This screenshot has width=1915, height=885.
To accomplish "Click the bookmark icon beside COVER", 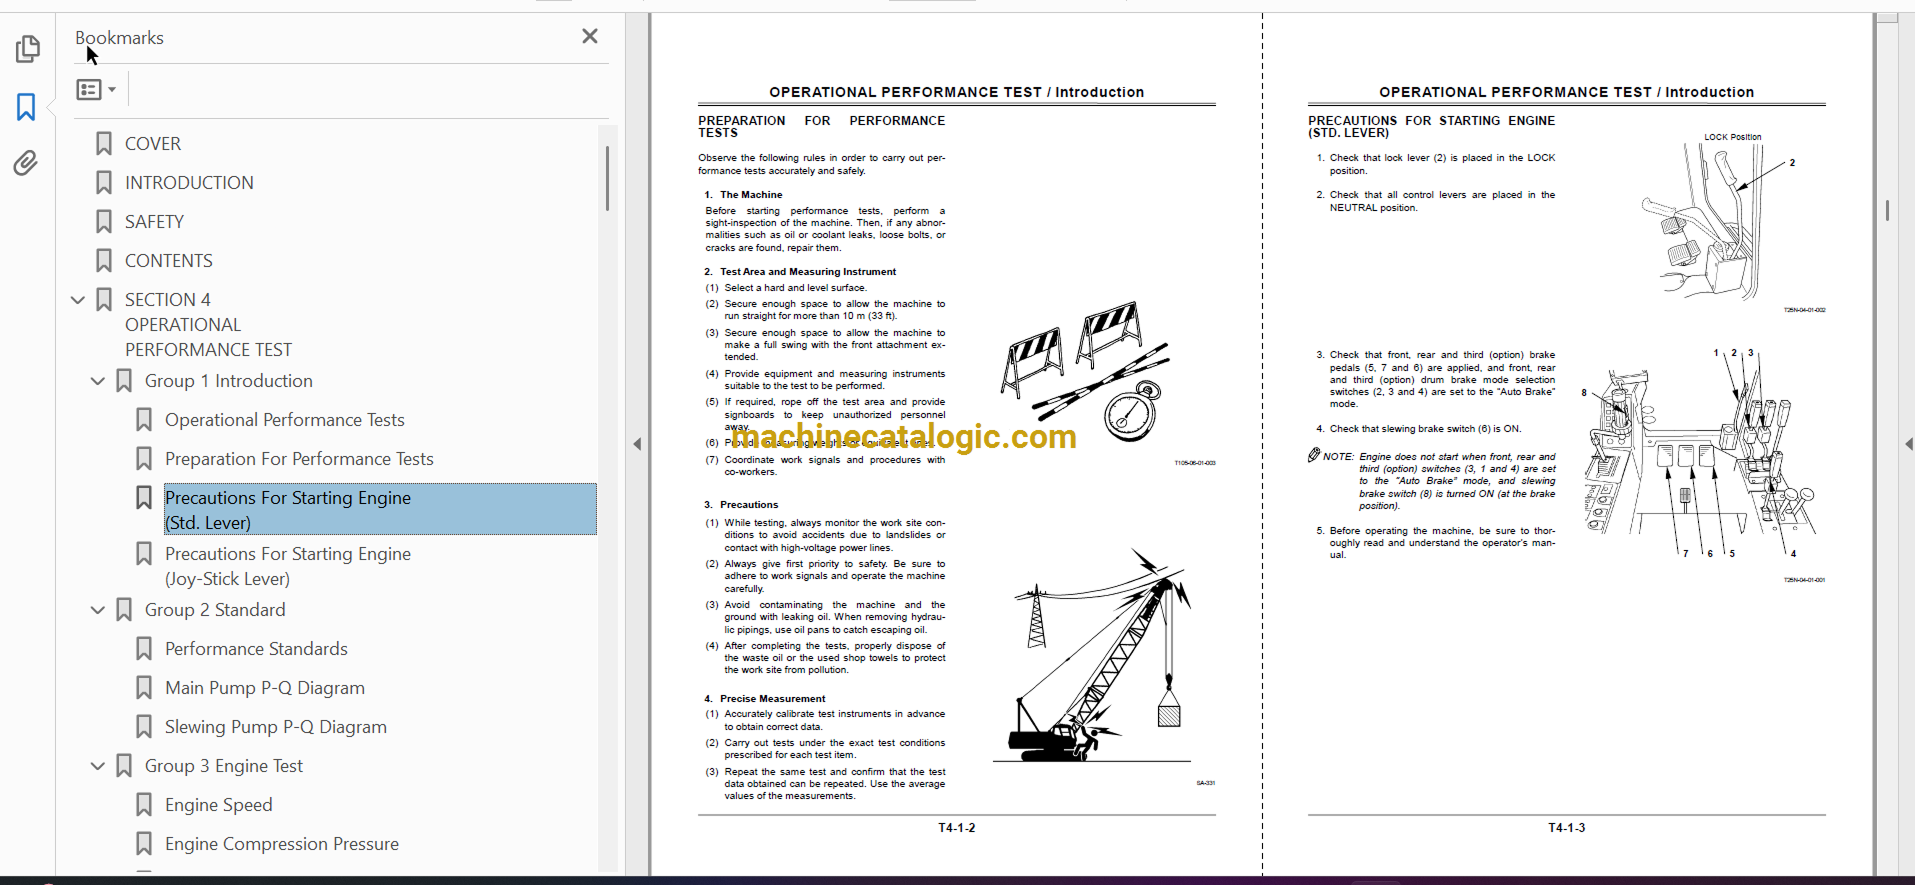I will 104,144.
